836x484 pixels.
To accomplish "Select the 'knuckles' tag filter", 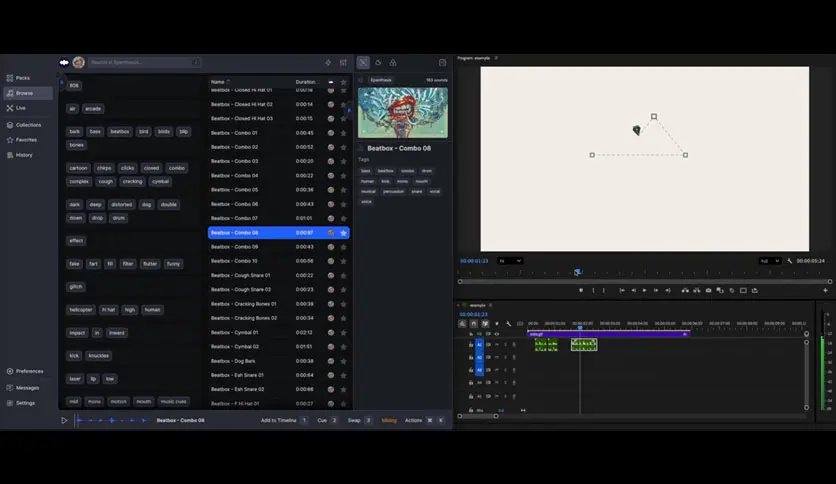I will tap(99, 356).
